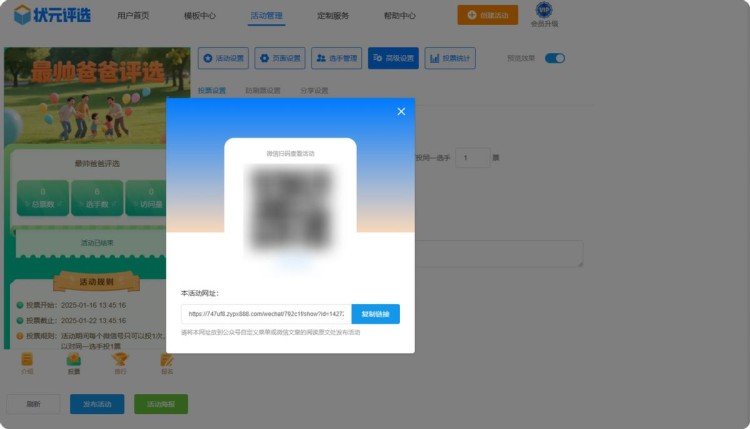The height and width of the screenshot is (429, 750).
Task: Open 选手管理 toolbar button
Action: point(336,58)
